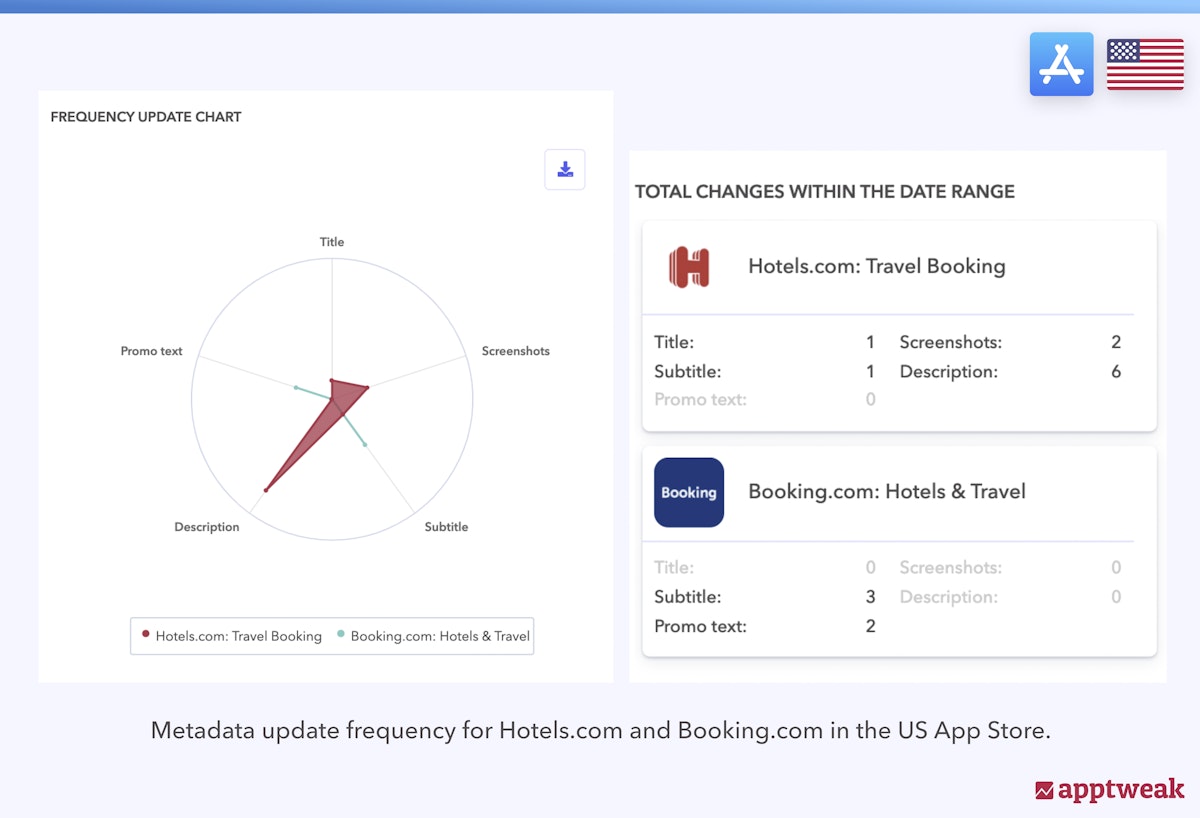Click the Hotels.com Description data point
This screenshot has width=1200, height=818.
coord(266,490)
